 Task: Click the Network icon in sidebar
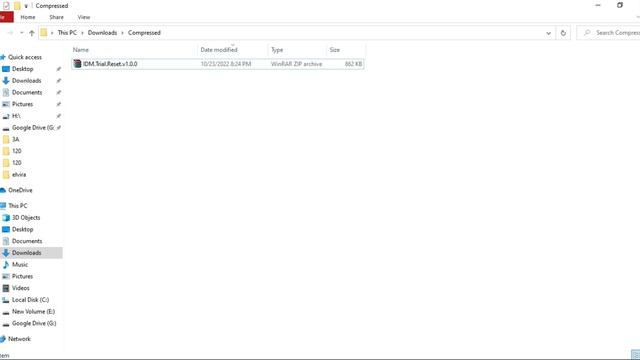pos(3,339)
